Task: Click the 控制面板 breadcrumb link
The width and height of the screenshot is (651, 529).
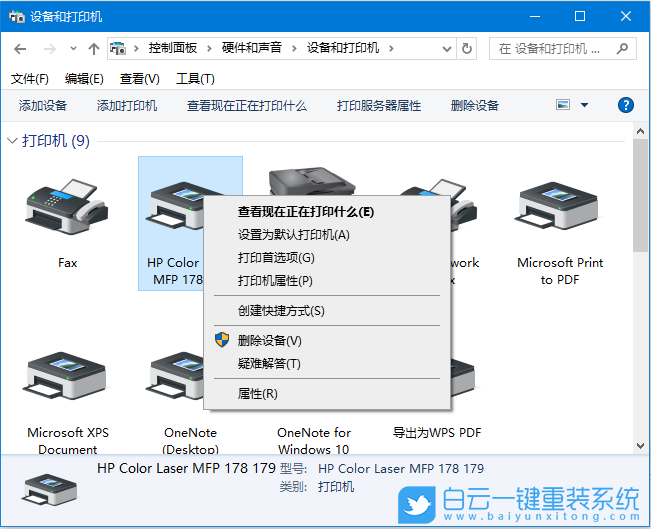Action: [173, 48]
